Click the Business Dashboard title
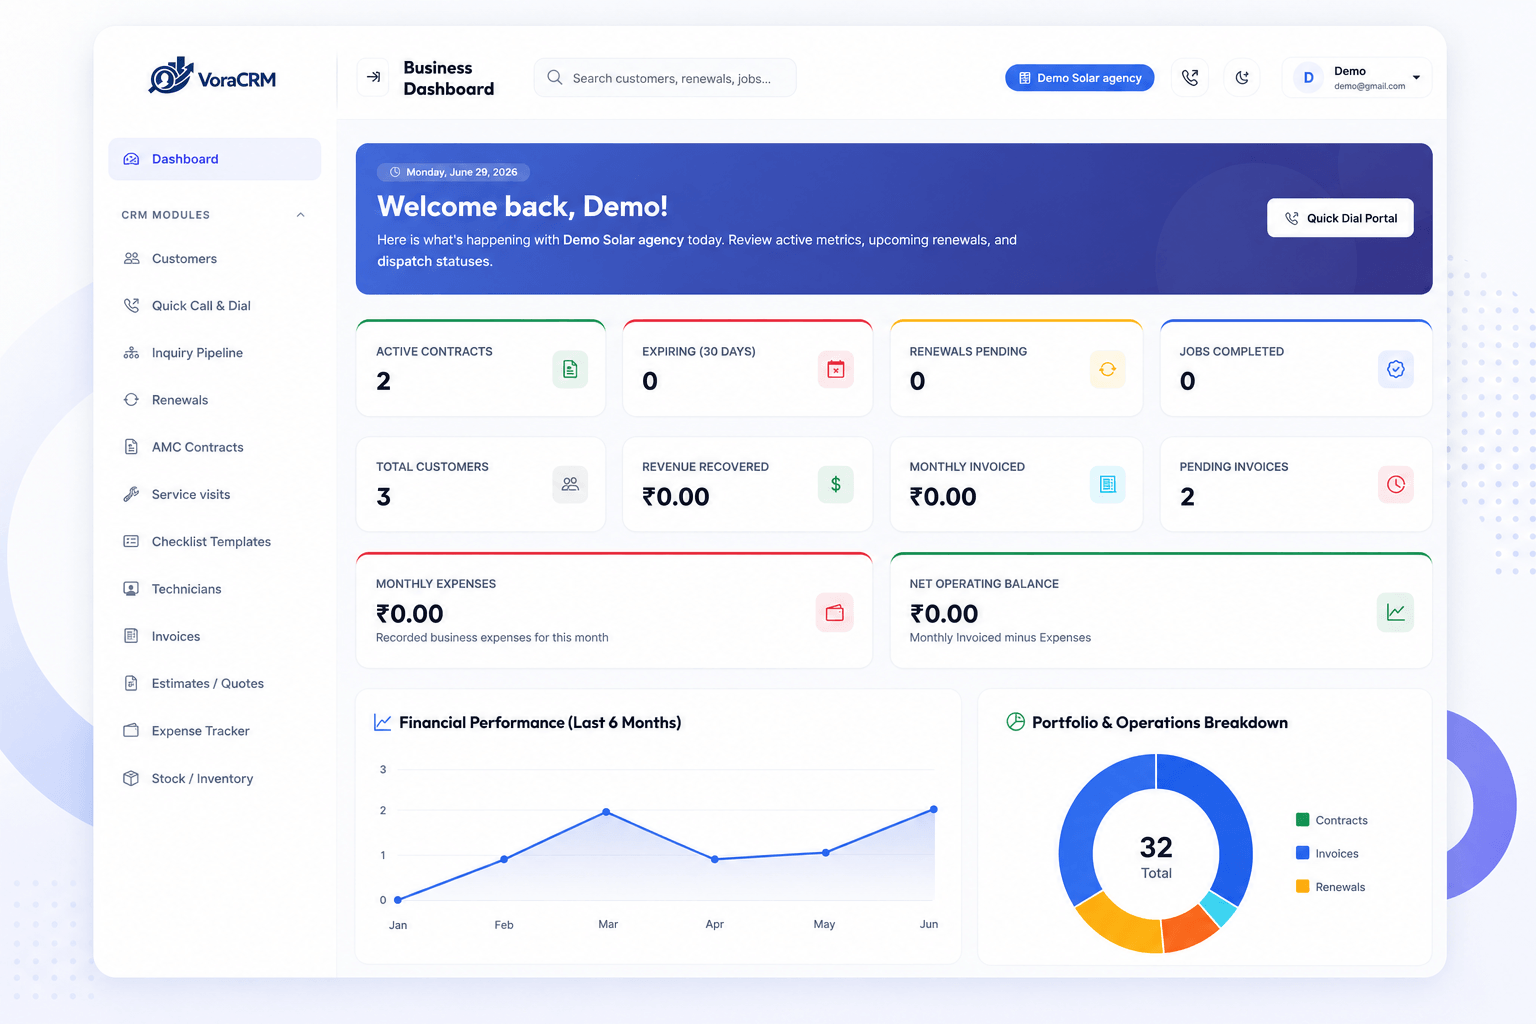This screenshot has width=1536, height=1024. tap(449, 78)
